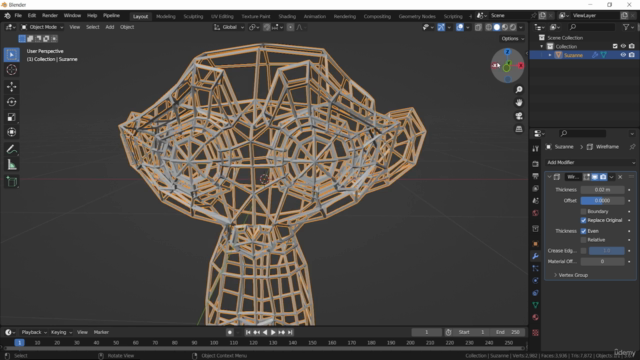This screenshot has height=360, width=640.
Task: Toggle Collection exclude checkbox in outliner
Action: tap(615, 46)
